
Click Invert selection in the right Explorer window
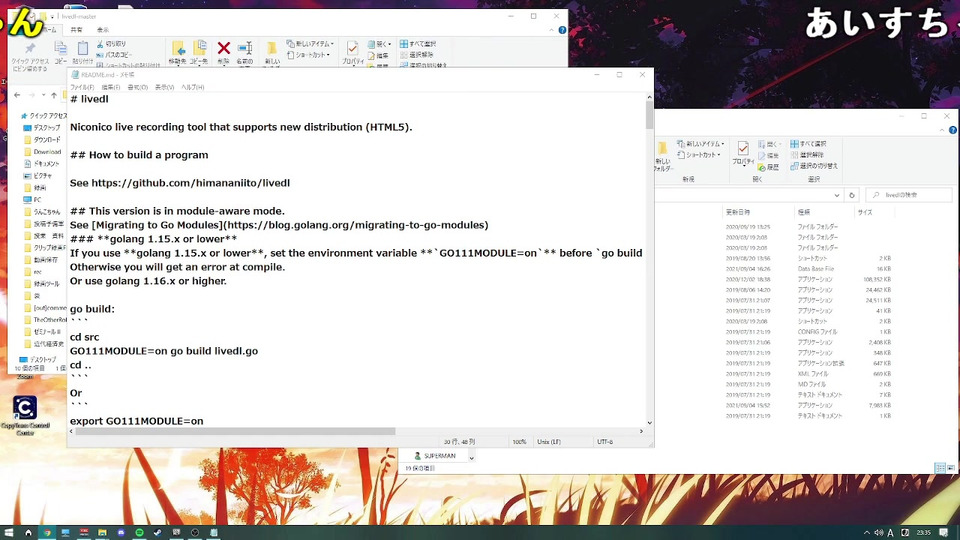(814, 166)
